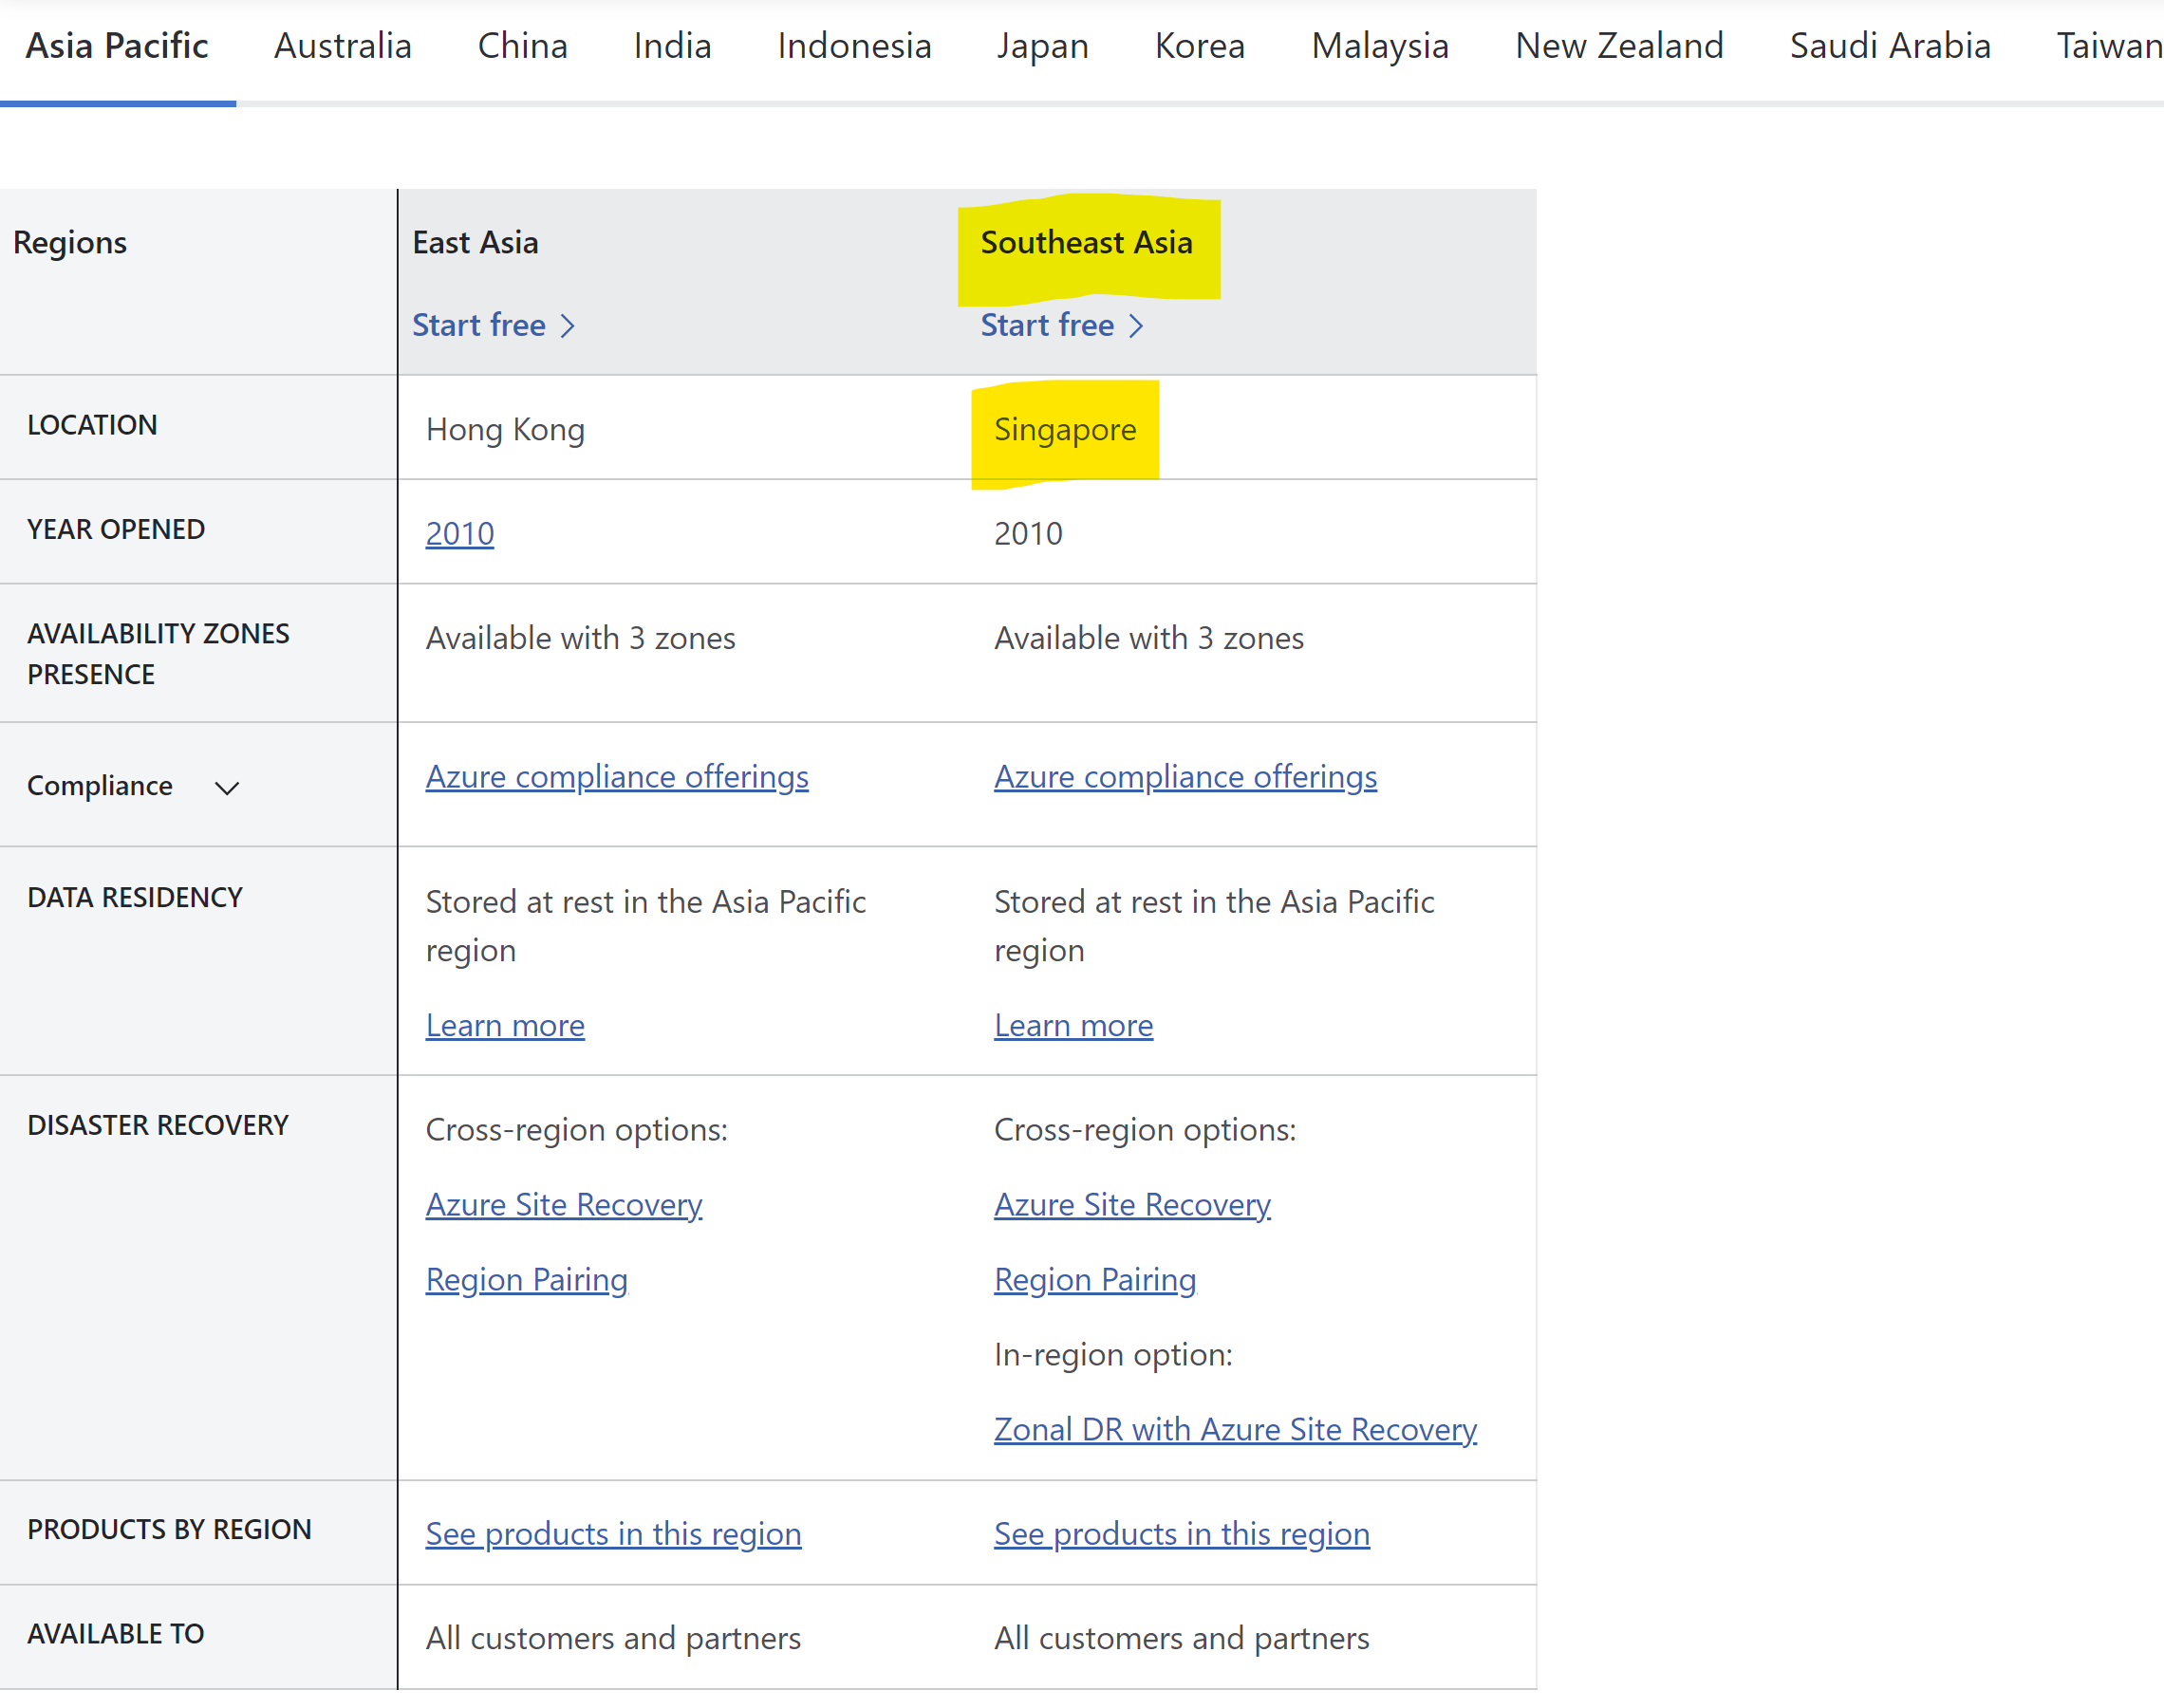The image size is (2164, 1708).
Task: Click the Southeast Asia column heading
Action: (1085, 242)
